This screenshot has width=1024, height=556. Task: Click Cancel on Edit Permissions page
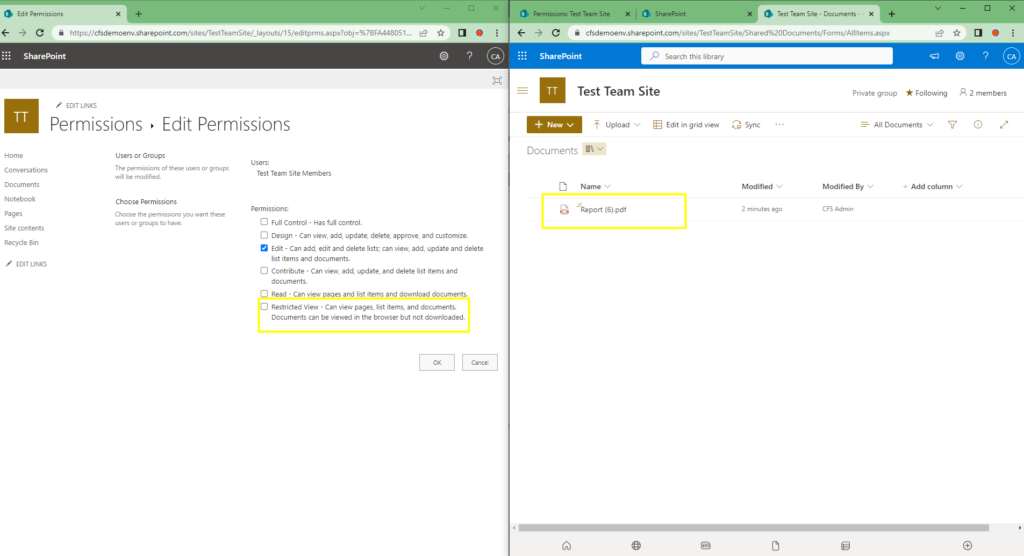[480, 363]
